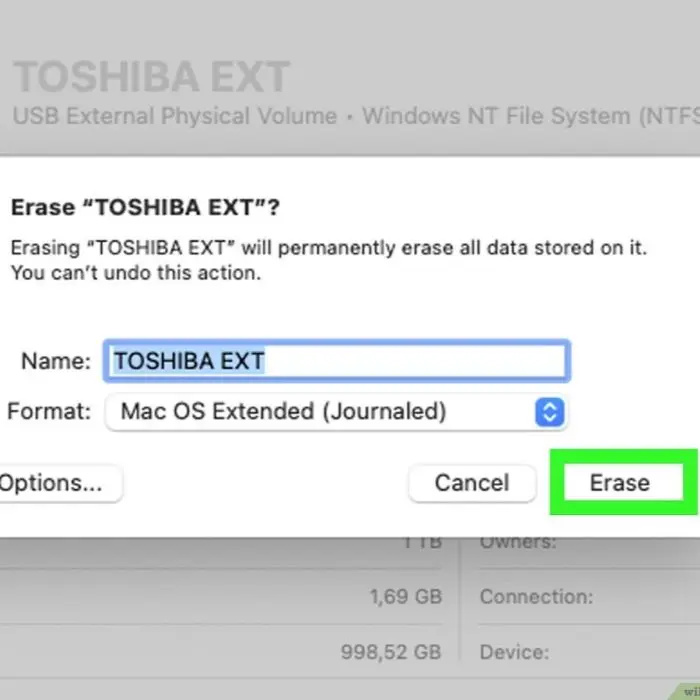Click the 1,69 GB value in background
Screen dimensions: 700x700
pos(406,596)
